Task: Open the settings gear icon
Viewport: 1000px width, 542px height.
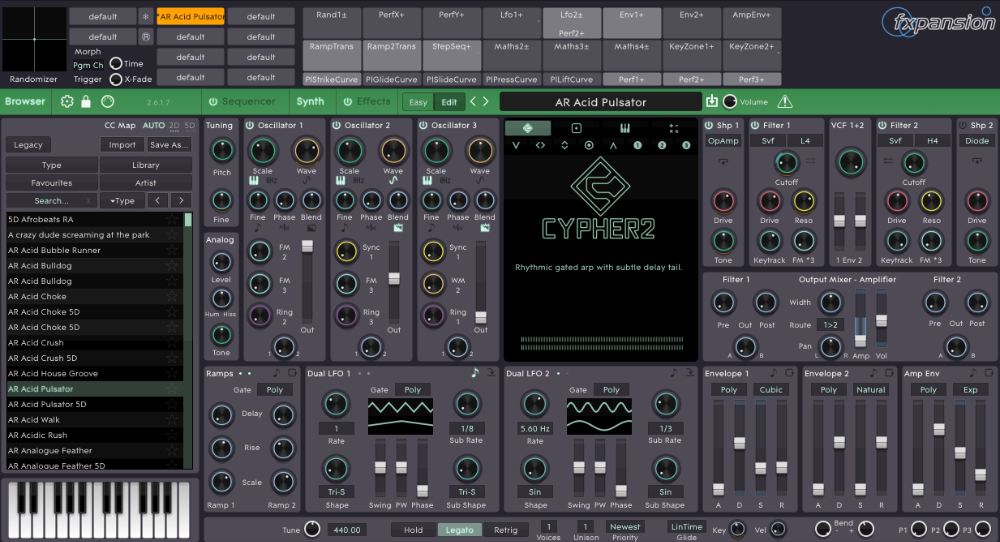Action: (x=67, y=102)
